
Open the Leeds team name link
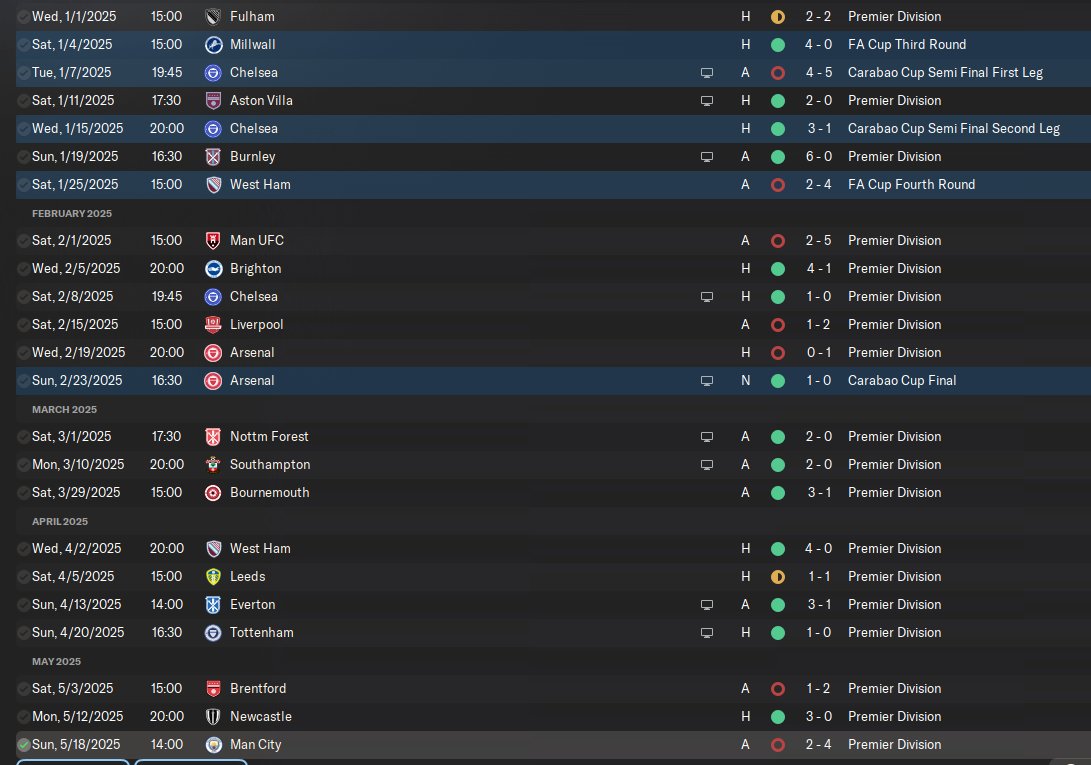247,577
